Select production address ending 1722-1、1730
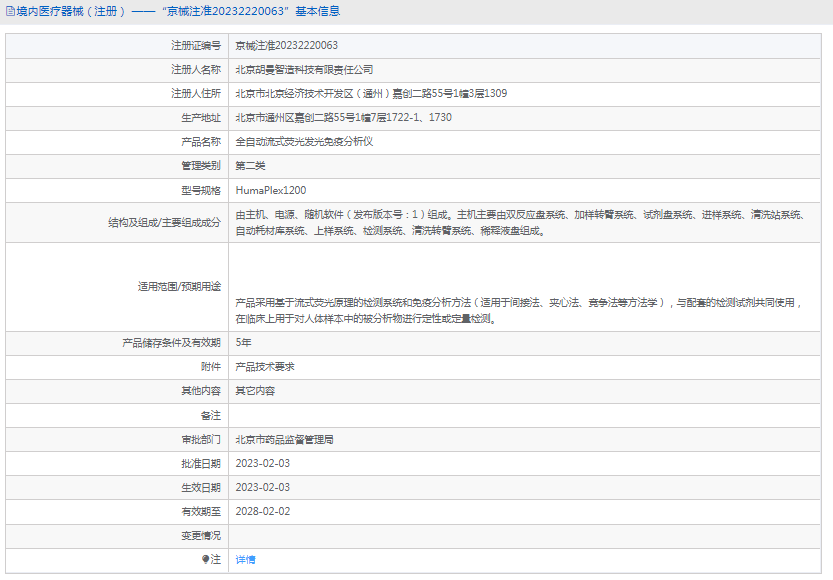833x580 pixels. click(343, 117)
